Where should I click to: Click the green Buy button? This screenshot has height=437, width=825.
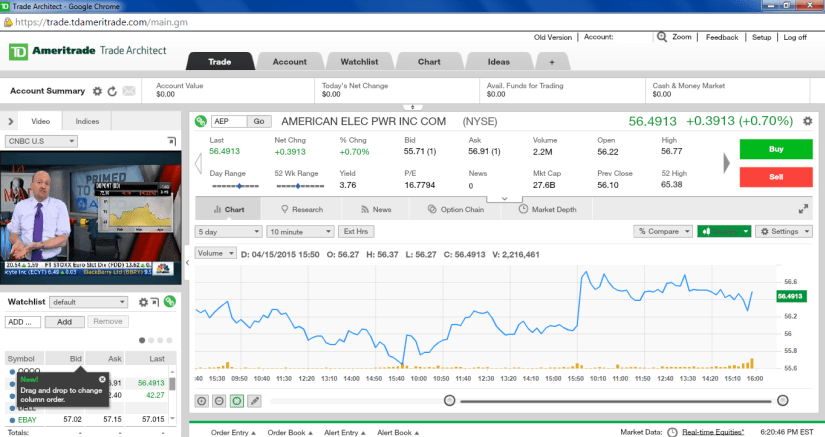[776, 149]
